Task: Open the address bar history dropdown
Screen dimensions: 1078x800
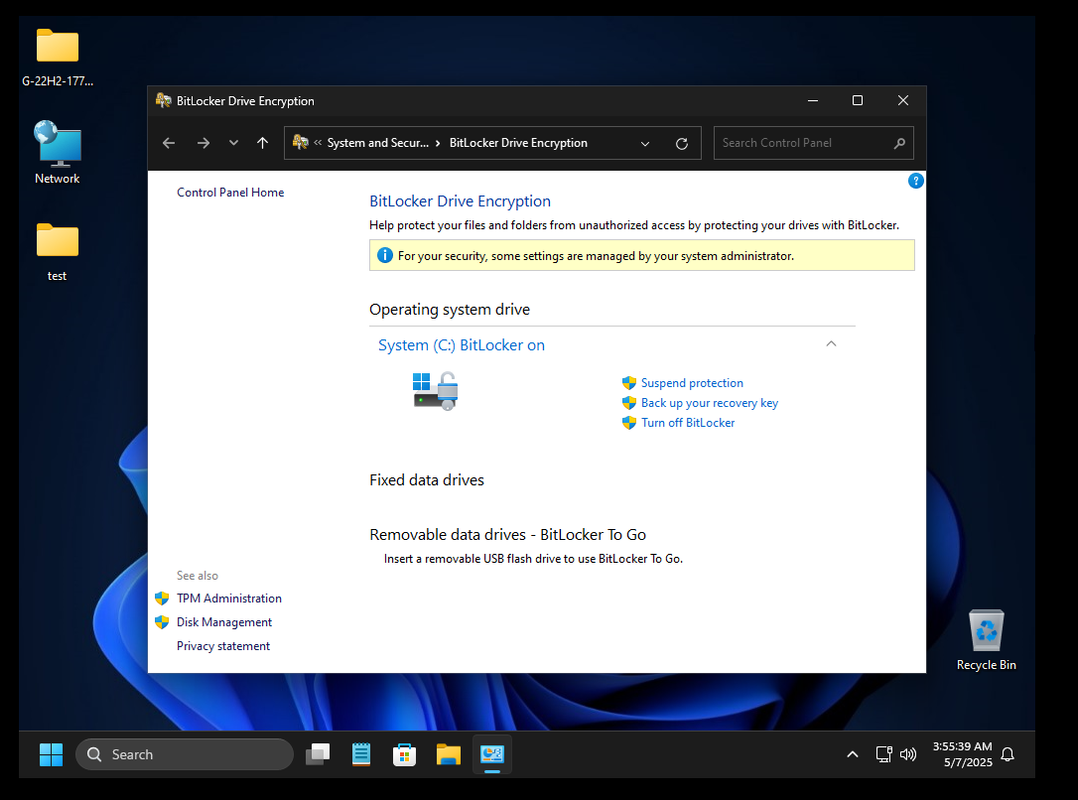Action: [x=645, y=144]
